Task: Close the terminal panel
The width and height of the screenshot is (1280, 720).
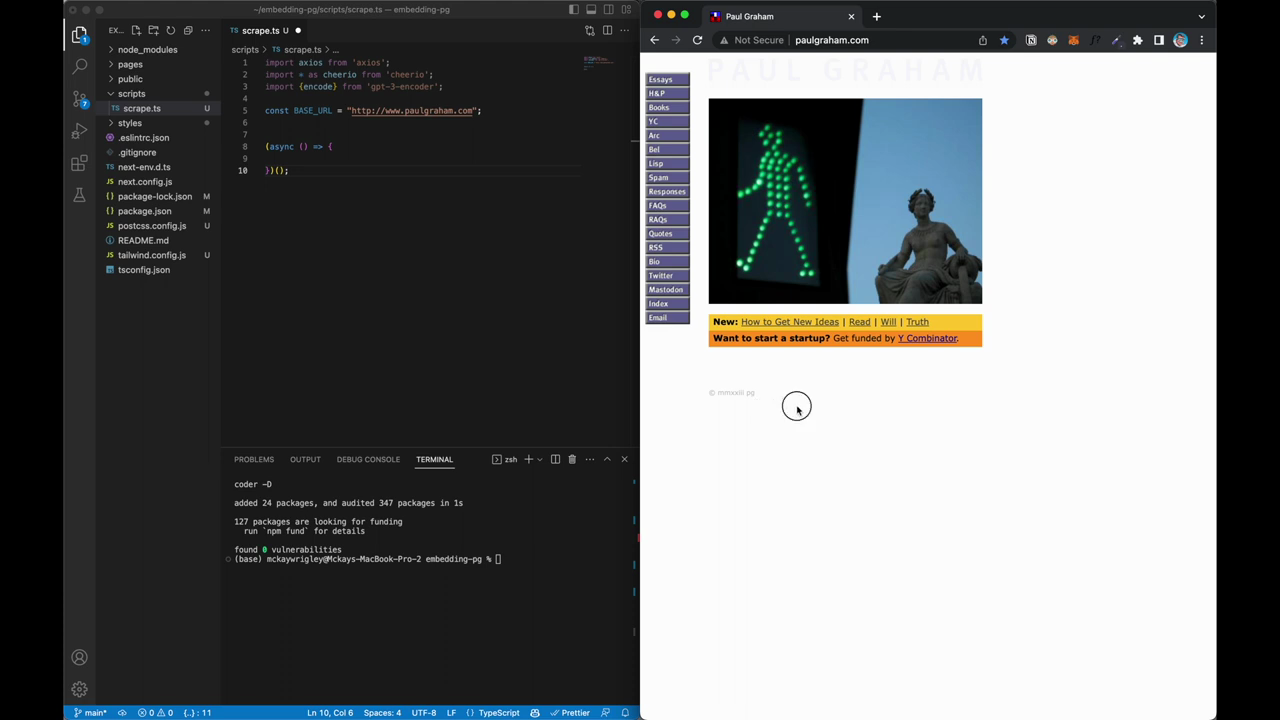Action: (x=624, y=459)
